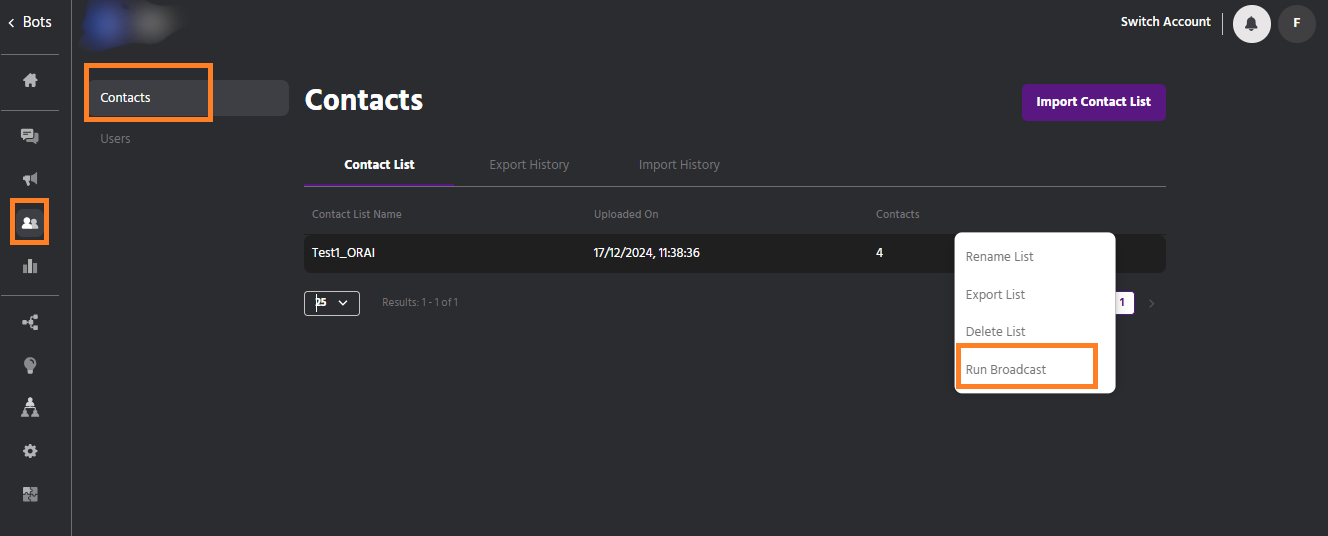Open the broadcast megaphone icon
Image resolution: width=1328 pixels, height=536 pixels.
(x=30, y=179)
